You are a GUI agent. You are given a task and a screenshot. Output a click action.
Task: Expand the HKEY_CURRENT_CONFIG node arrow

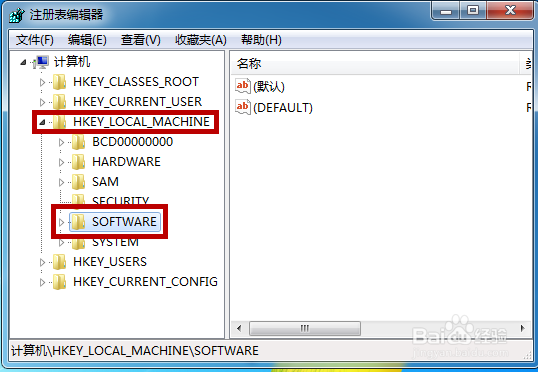click(x=43, y=282)
